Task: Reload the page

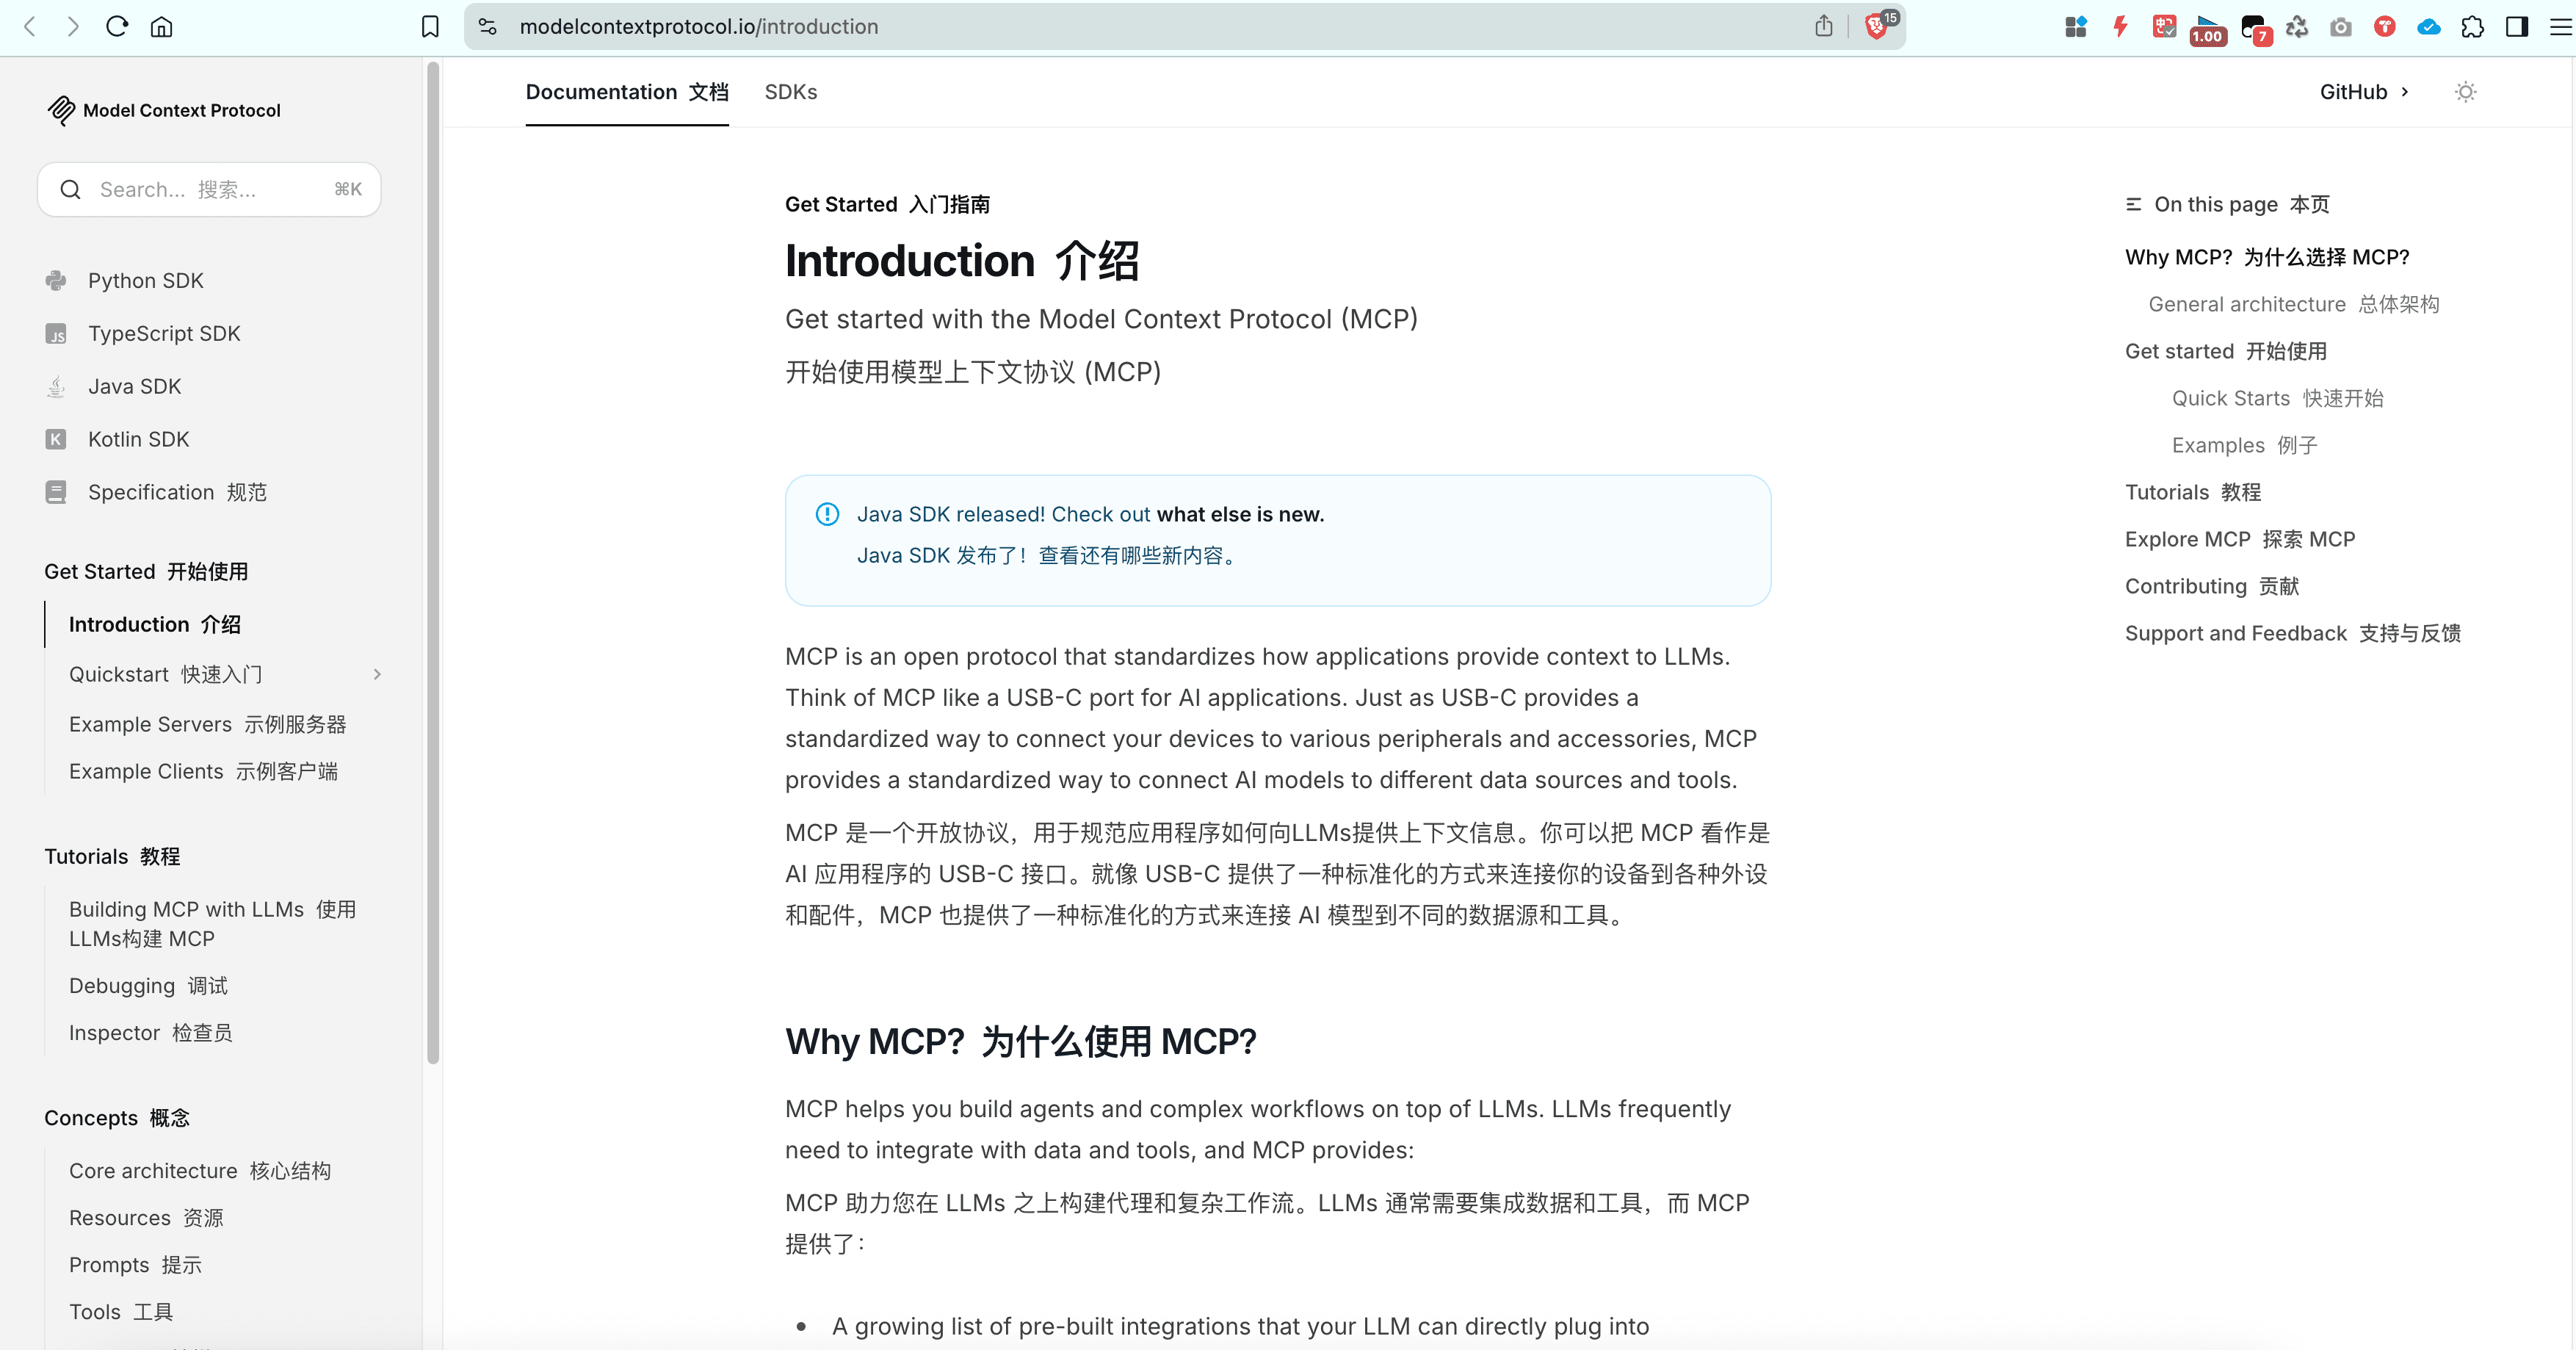Action: pyautogui.click(x=117, y=27)
